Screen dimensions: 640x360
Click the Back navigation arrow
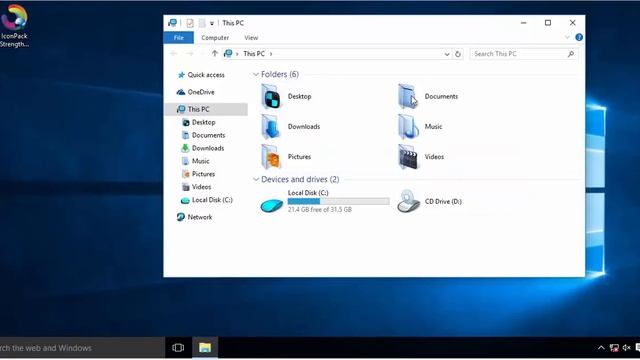click(173, 54)
